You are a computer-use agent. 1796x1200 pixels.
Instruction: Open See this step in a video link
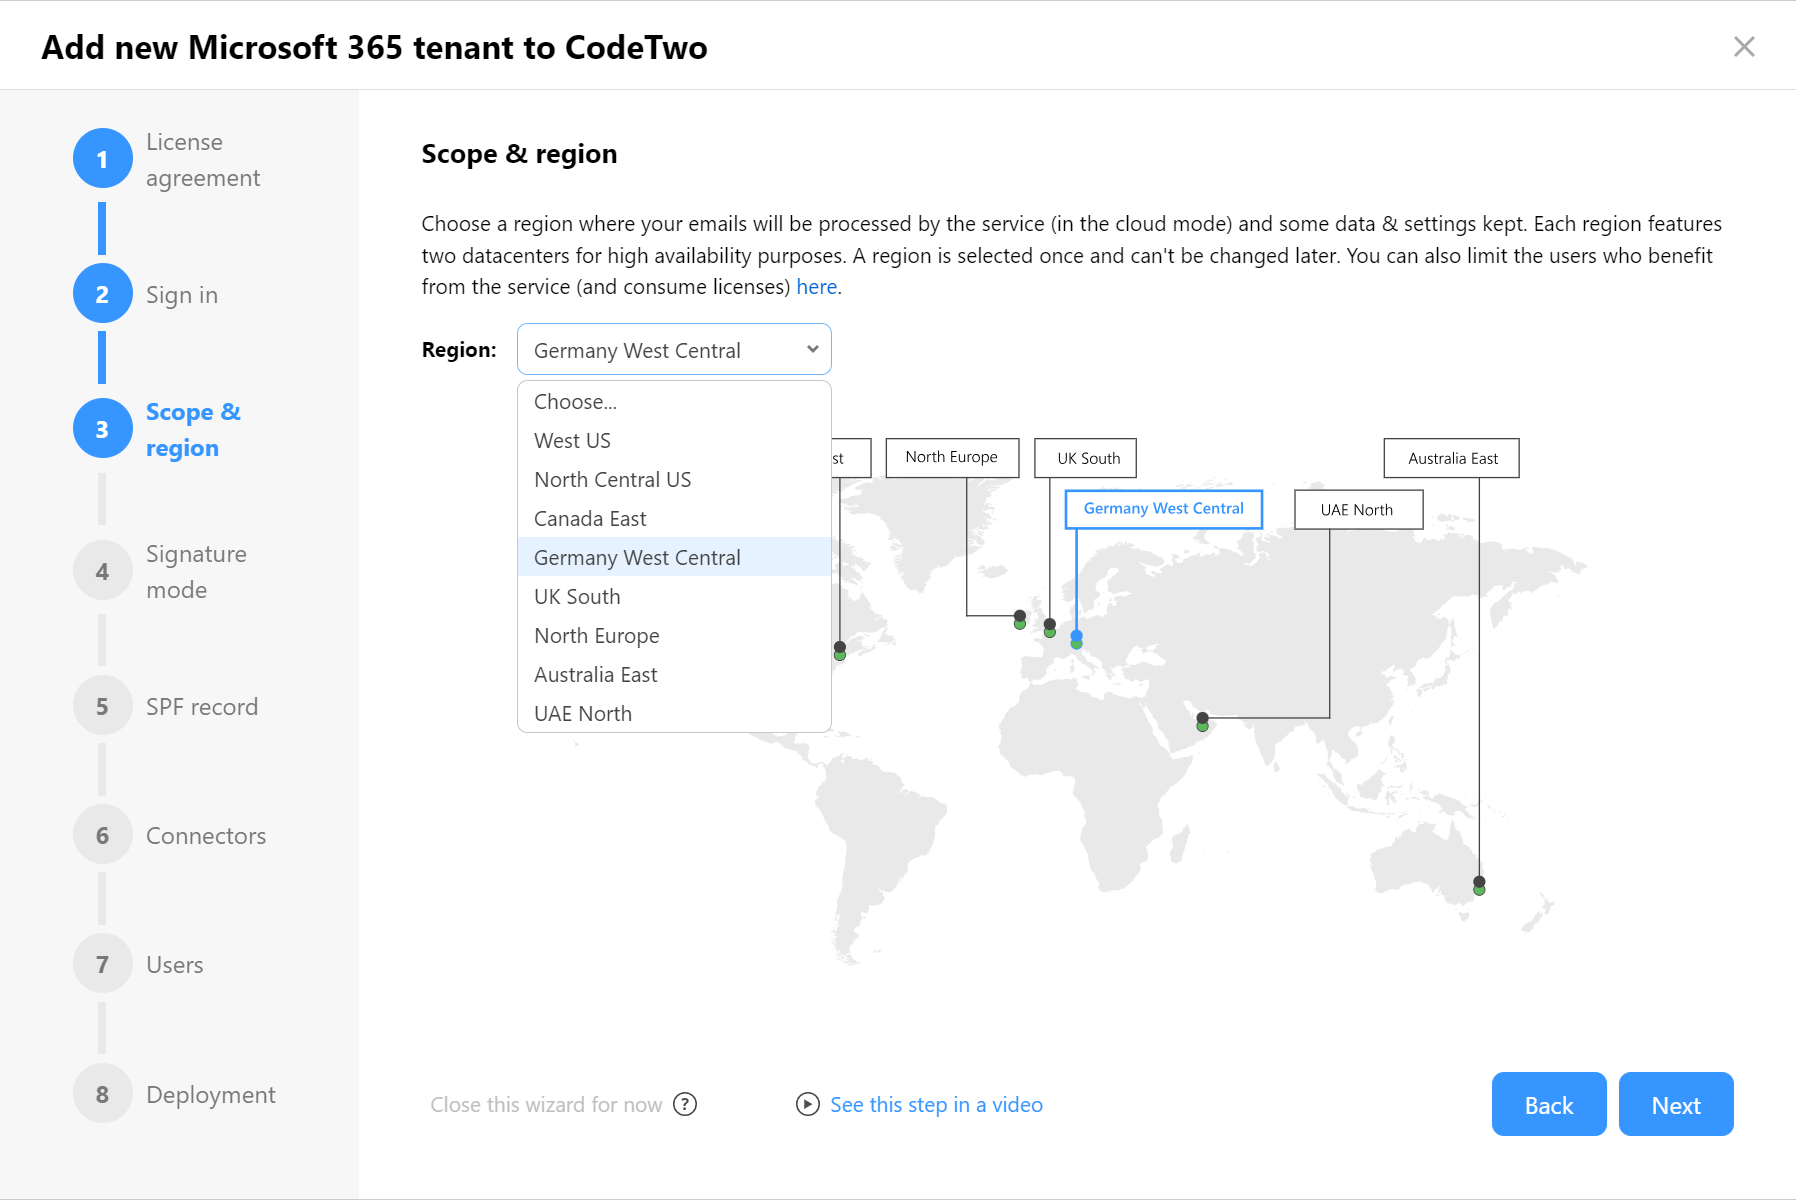[936, 1104]
